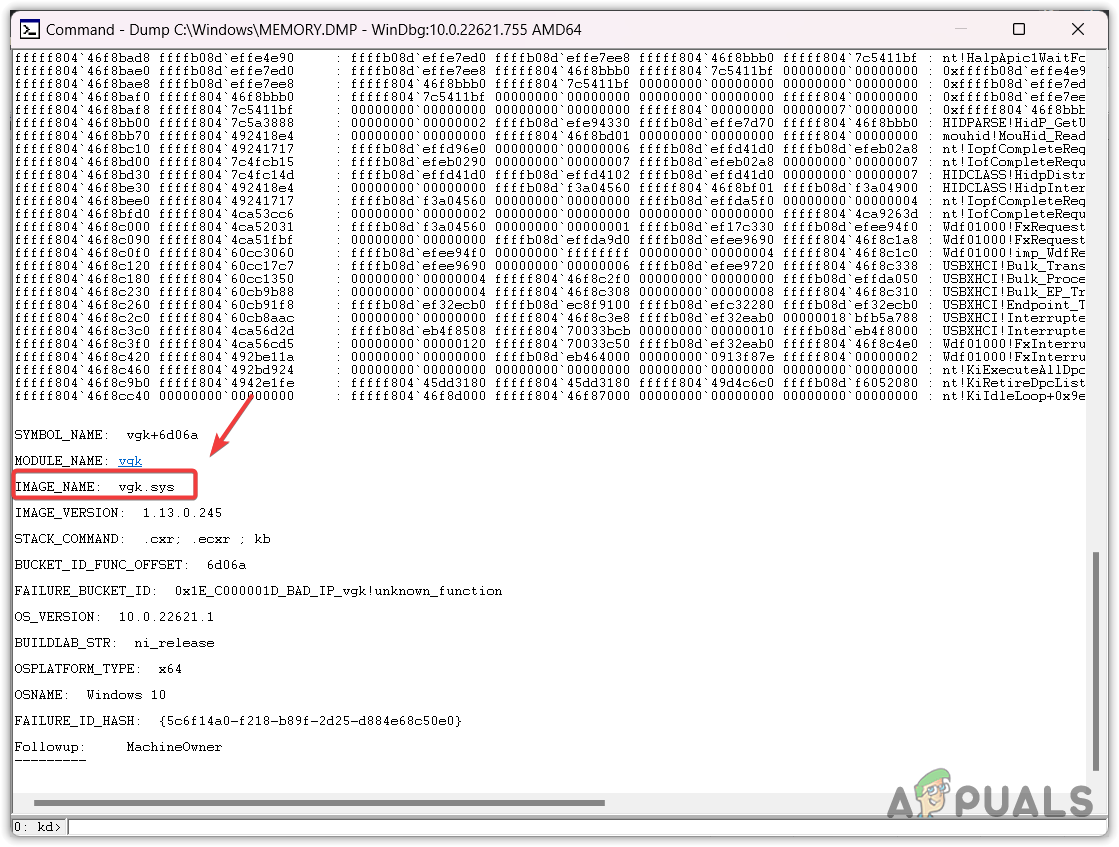Click the nt!KiExecuteAllDpc stack entry

pos(1013,370)
